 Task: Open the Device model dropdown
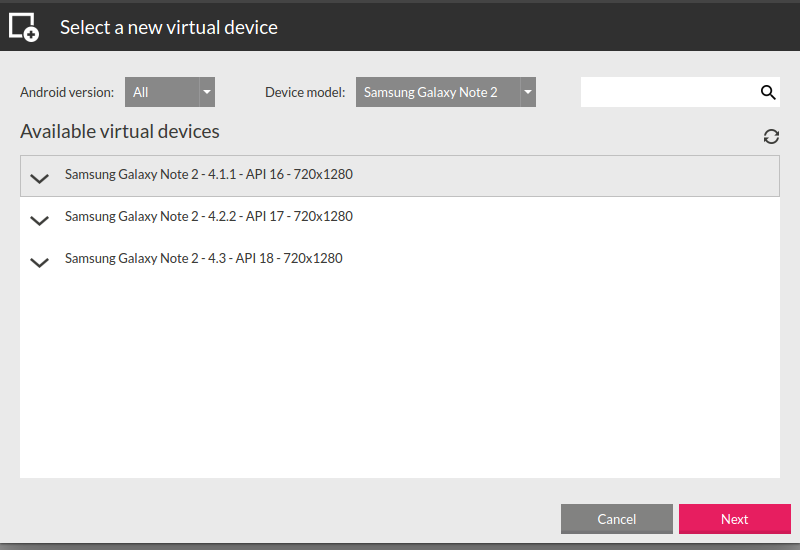(446, 92)
